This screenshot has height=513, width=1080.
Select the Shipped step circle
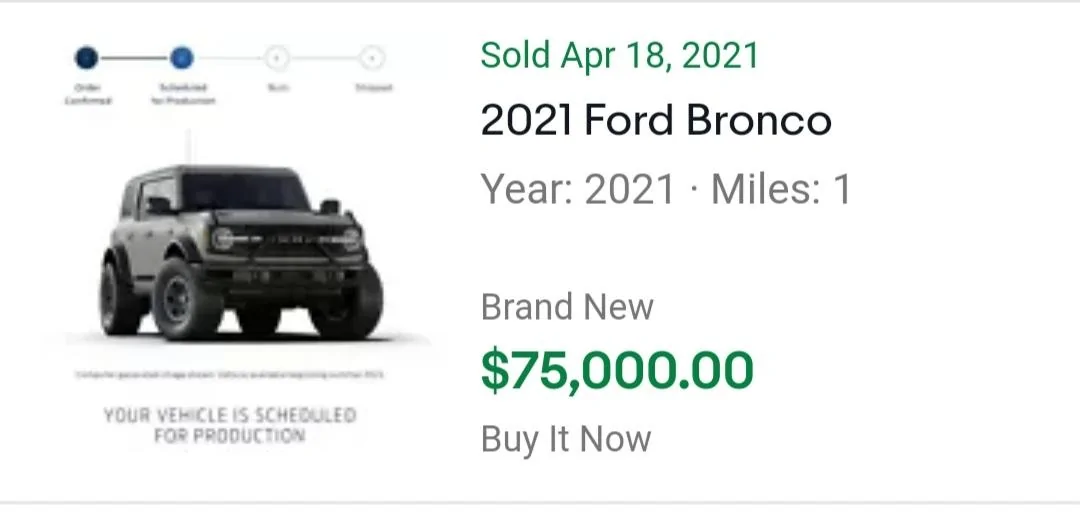(x=372, y=58)
